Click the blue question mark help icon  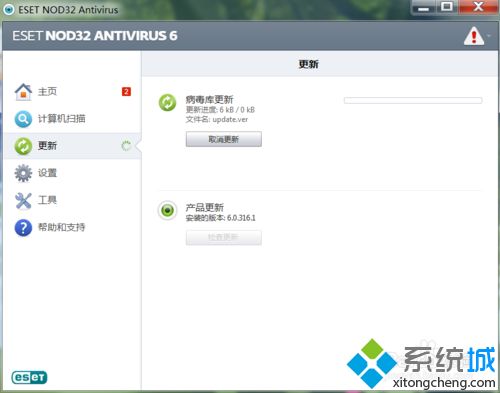point(23,228)
